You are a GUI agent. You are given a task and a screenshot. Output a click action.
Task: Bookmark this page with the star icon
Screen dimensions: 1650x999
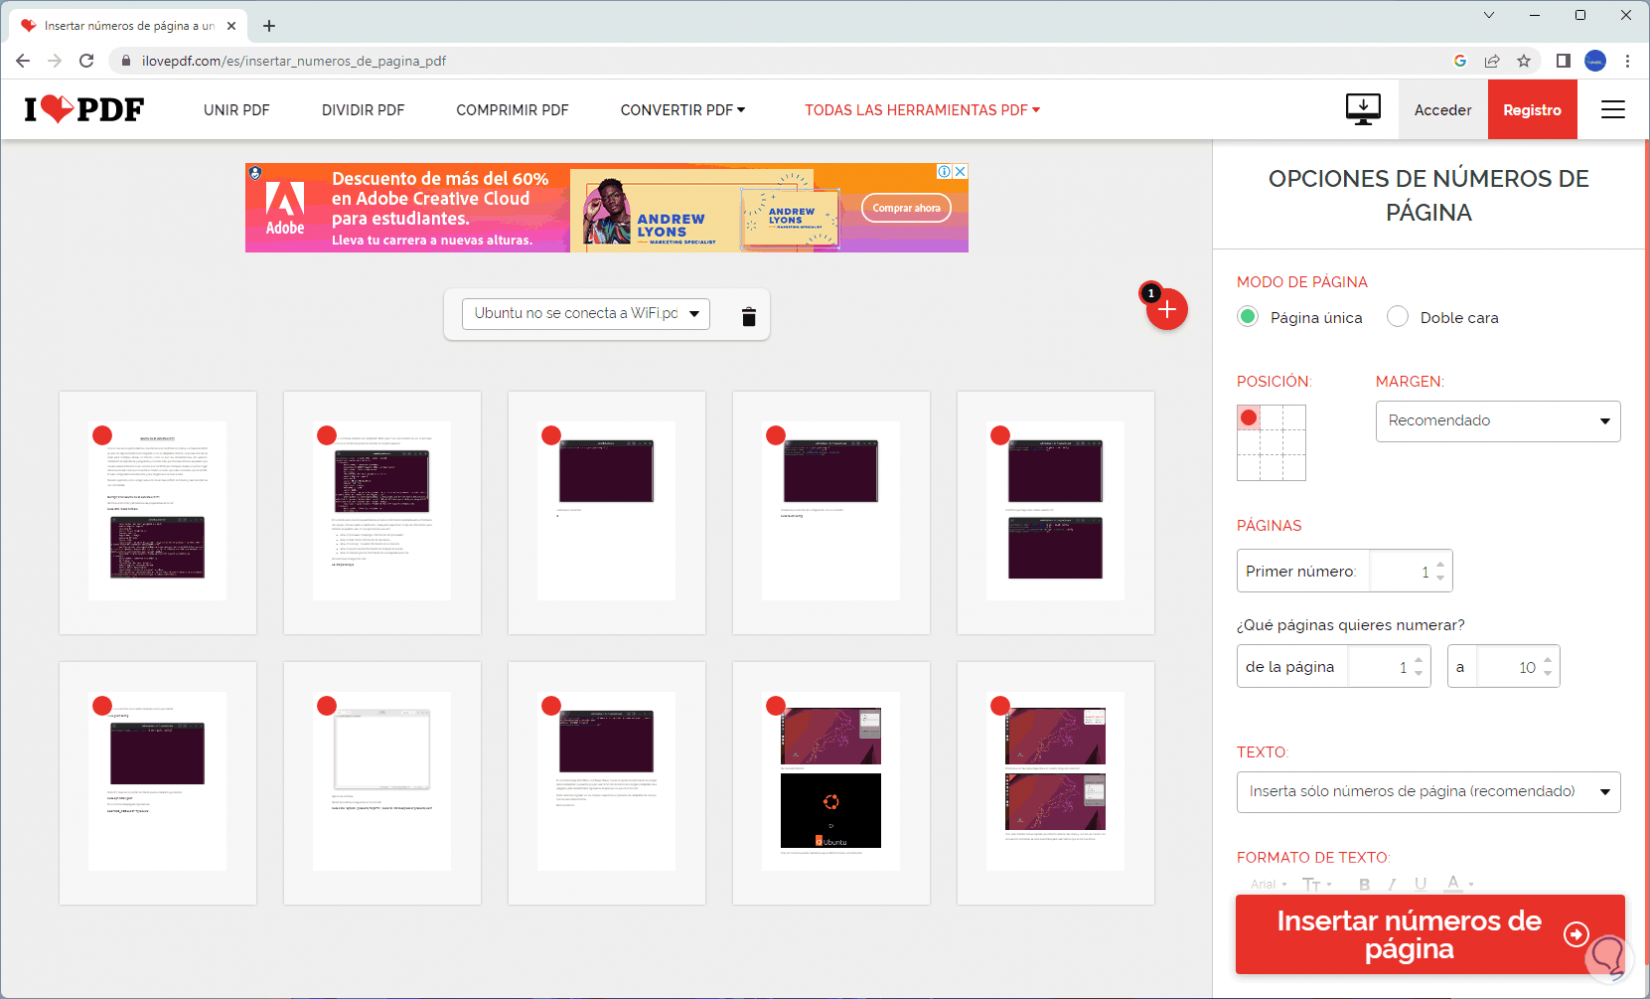click(x=1524, y=61)
